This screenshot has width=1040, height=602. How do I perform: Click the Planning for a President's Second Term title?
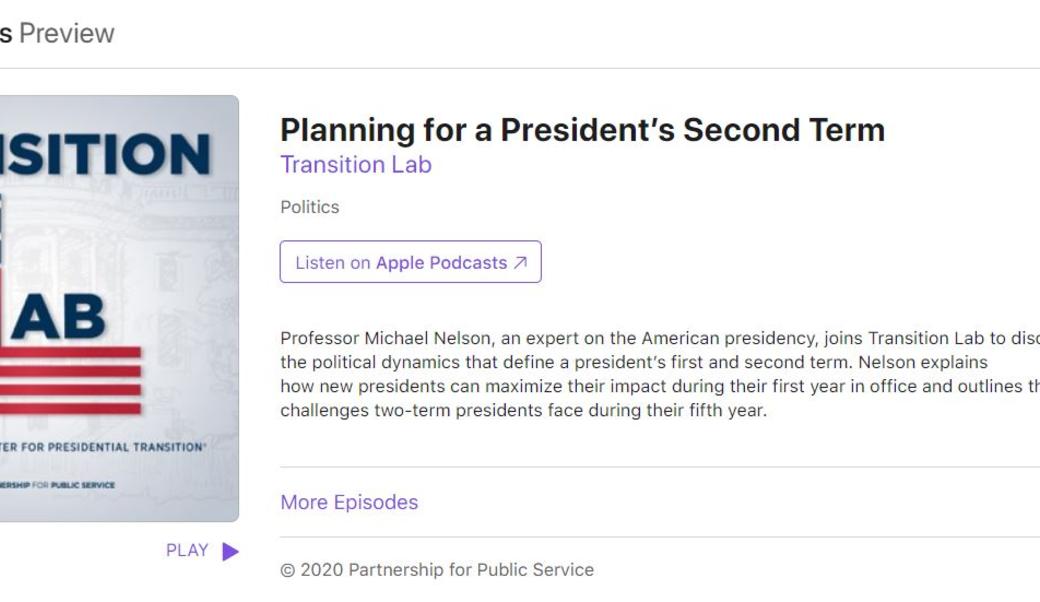(x=582, y=130)
